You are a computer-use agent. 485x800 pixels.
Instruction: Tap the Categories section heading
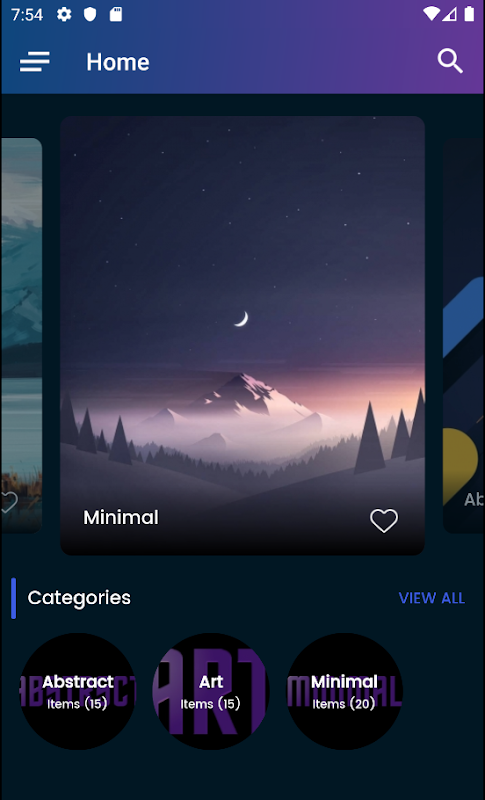tap(79, 597)
